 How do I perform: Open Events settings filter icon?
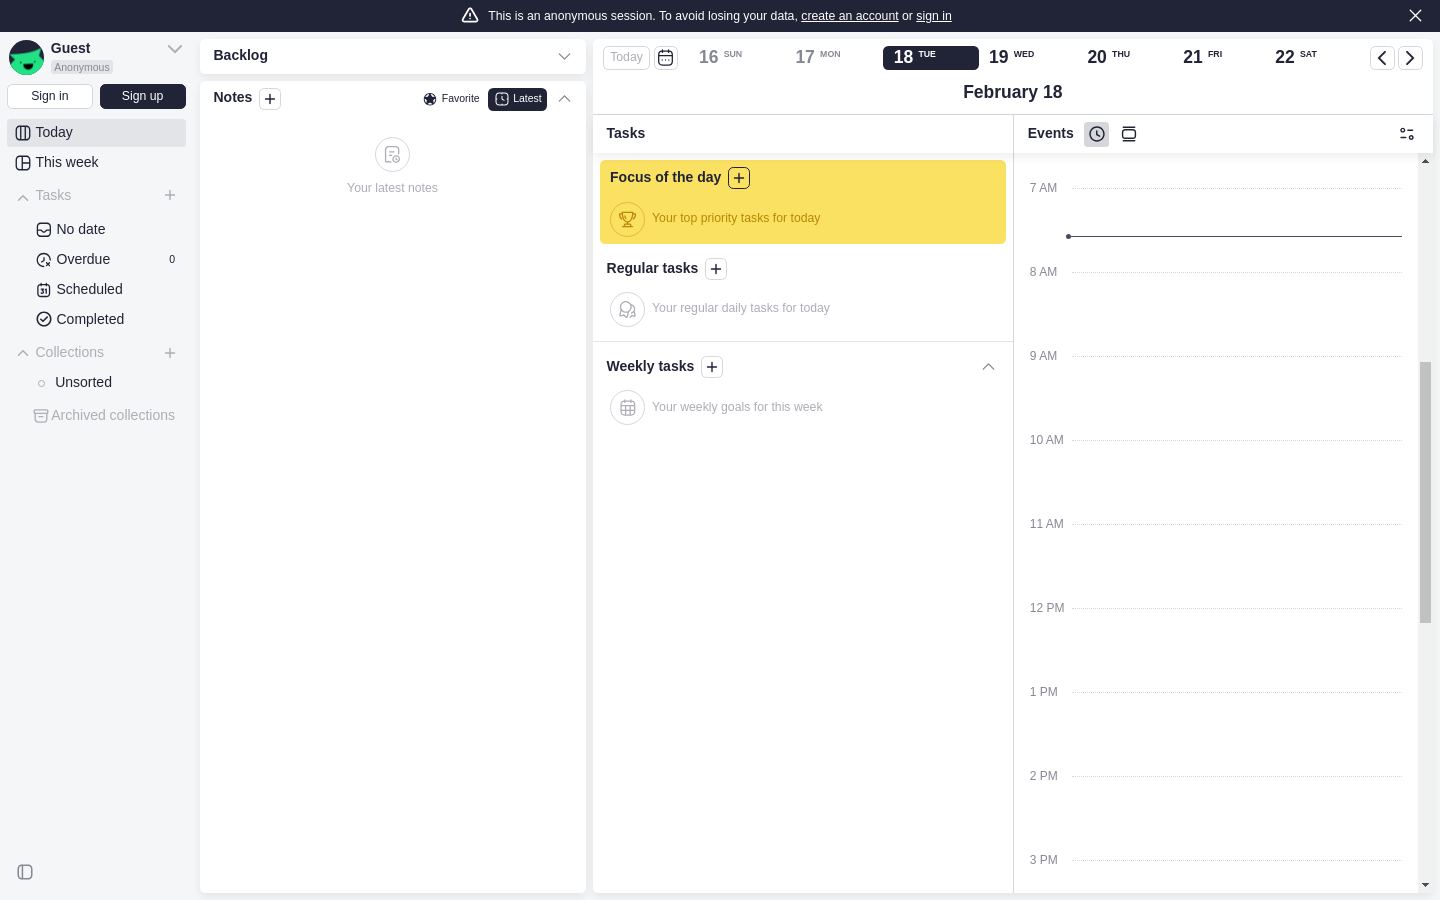tap(1407, 134)
